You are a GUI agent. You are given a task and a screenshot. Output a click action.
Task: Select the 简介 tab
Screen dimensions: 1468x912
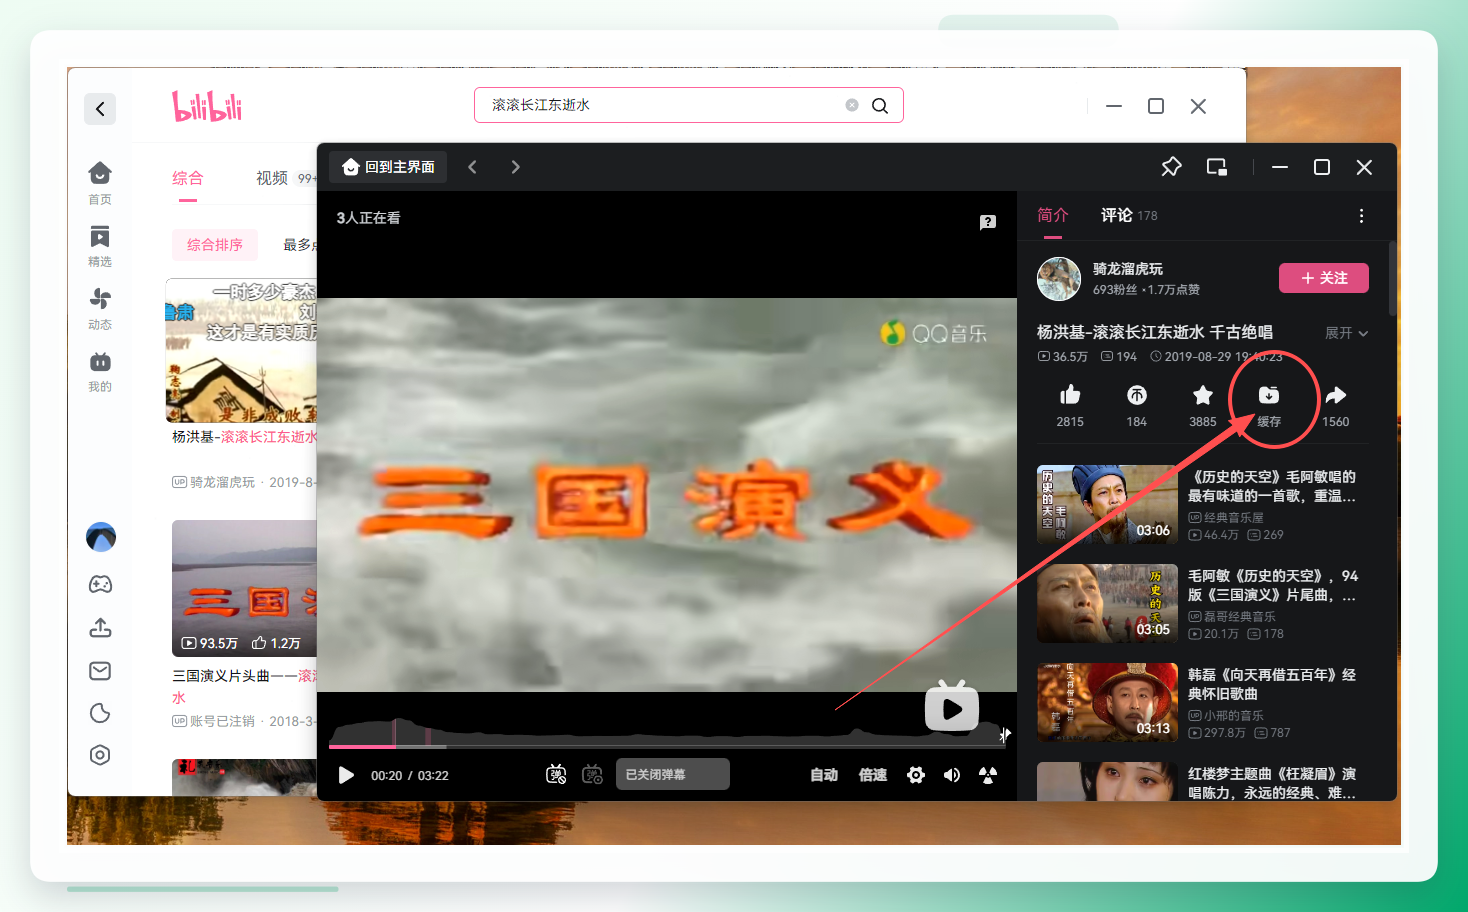tap(1053, 215)
